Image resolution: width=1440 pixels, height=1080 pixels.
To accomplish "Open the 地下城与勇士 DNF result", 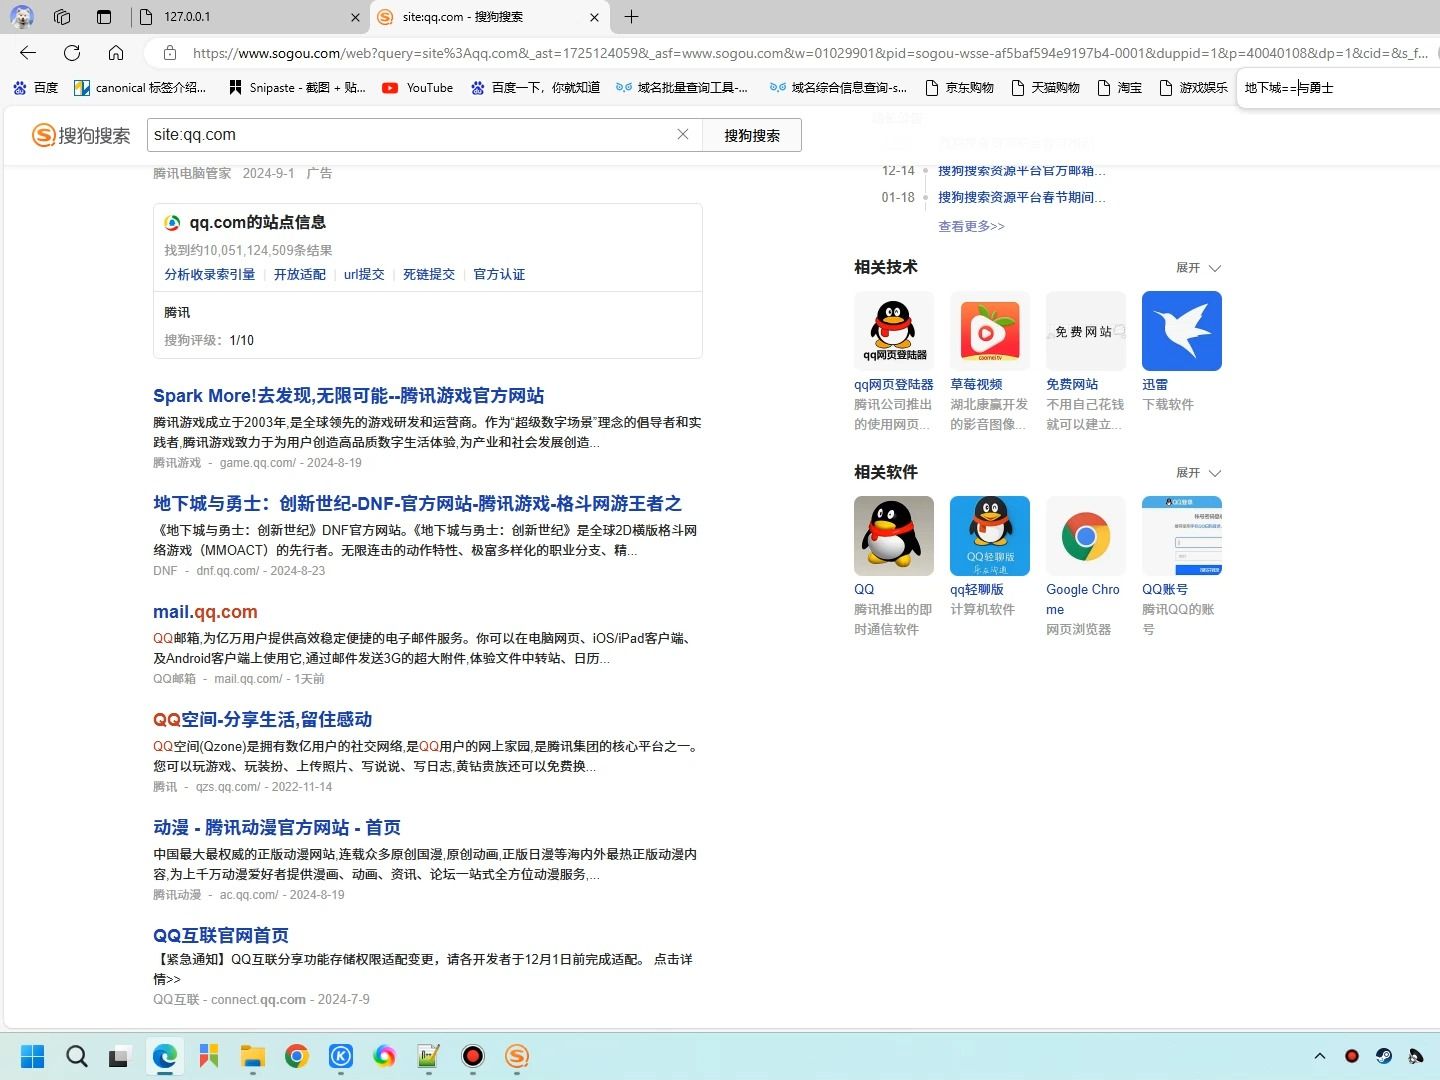I will pyautogui.click(x=417, y=504).
